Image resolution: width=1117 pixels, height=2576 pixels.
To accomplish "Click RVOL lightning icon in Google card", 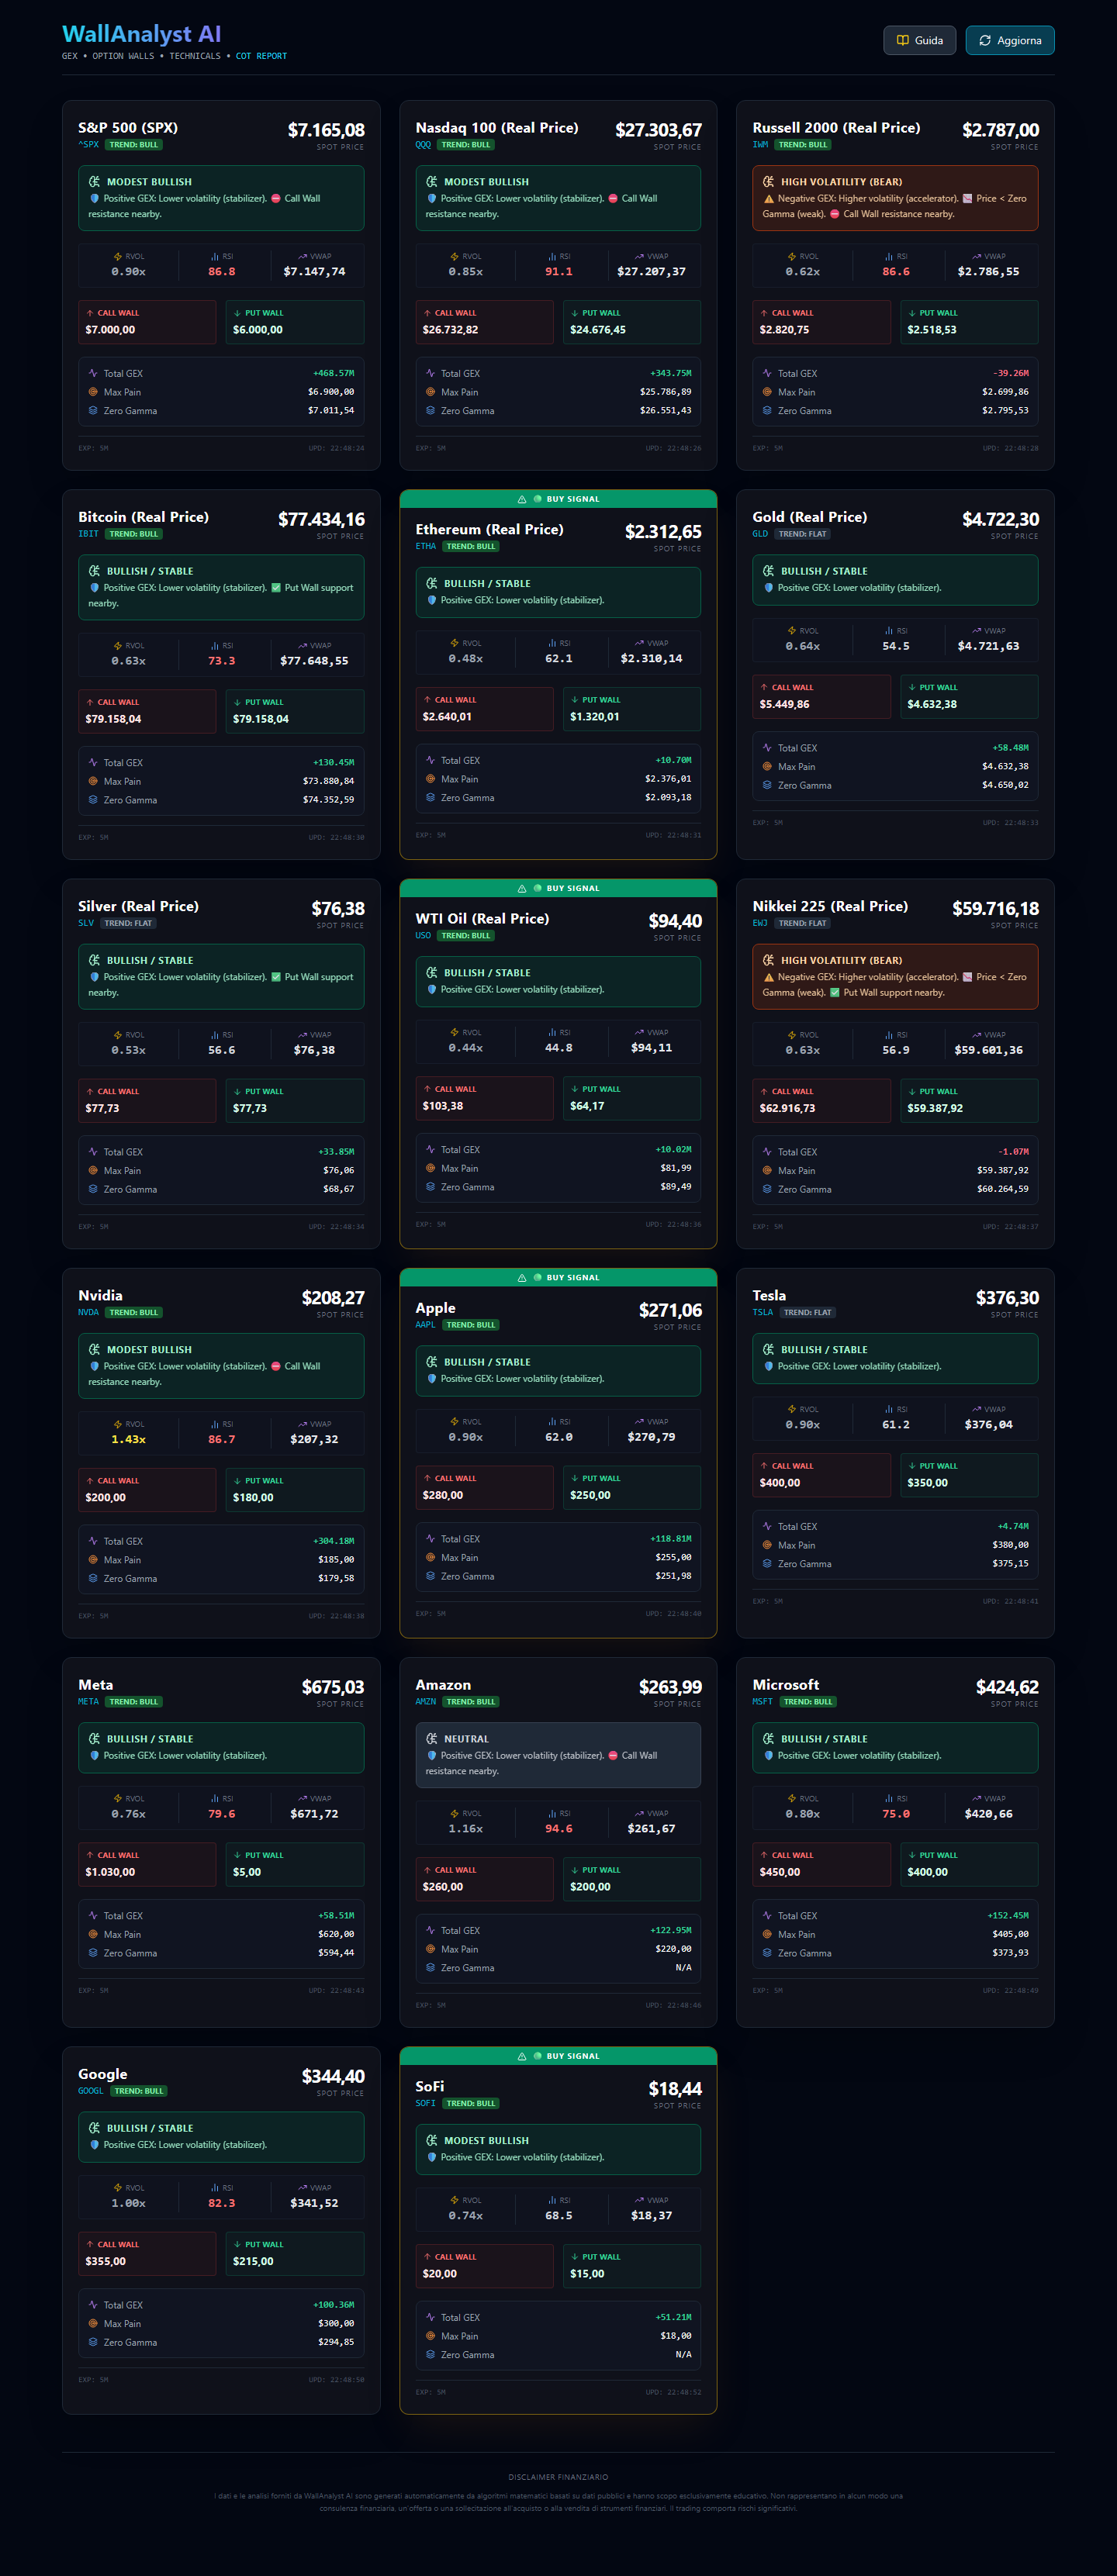I will pos(118,2188).
